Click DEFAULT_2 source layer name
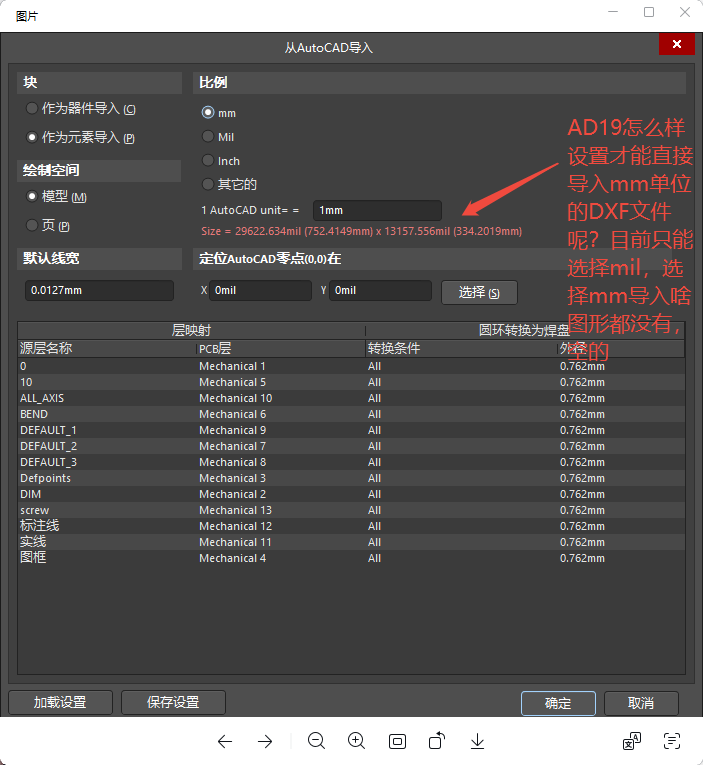The width and height of the screenshot is (703, 765). [x=48, y=446]
